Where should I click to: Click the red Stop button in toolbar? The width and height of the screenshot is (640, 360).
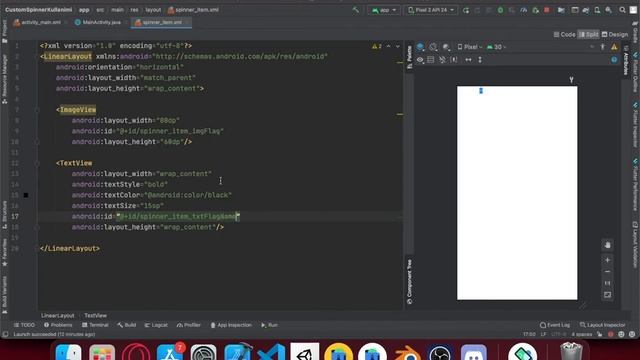[547, 10]
